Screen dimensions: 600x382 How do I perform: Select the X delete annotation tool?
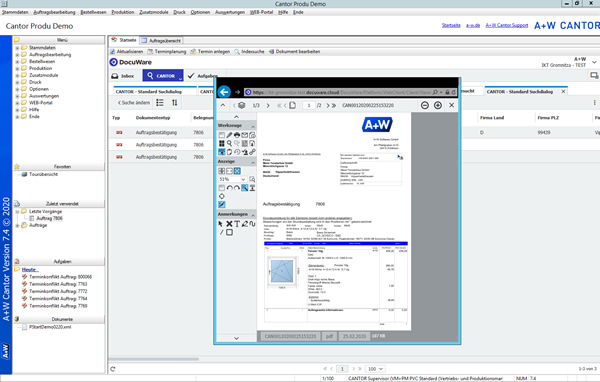(229, 224)
